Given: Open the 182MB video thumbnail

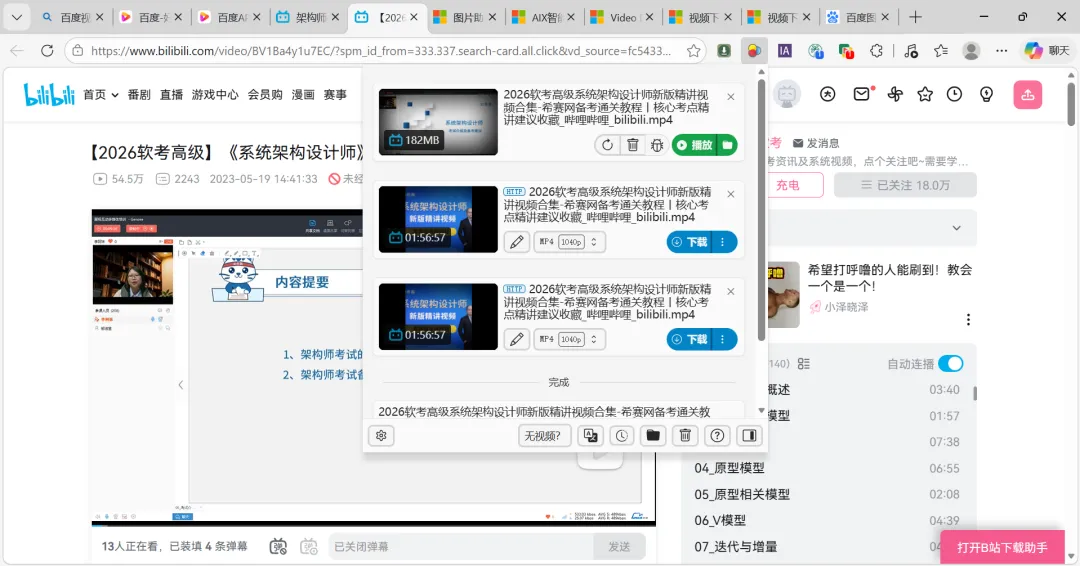Looking at the screenshot, I should pyautogui.click(x=438, y=122).
